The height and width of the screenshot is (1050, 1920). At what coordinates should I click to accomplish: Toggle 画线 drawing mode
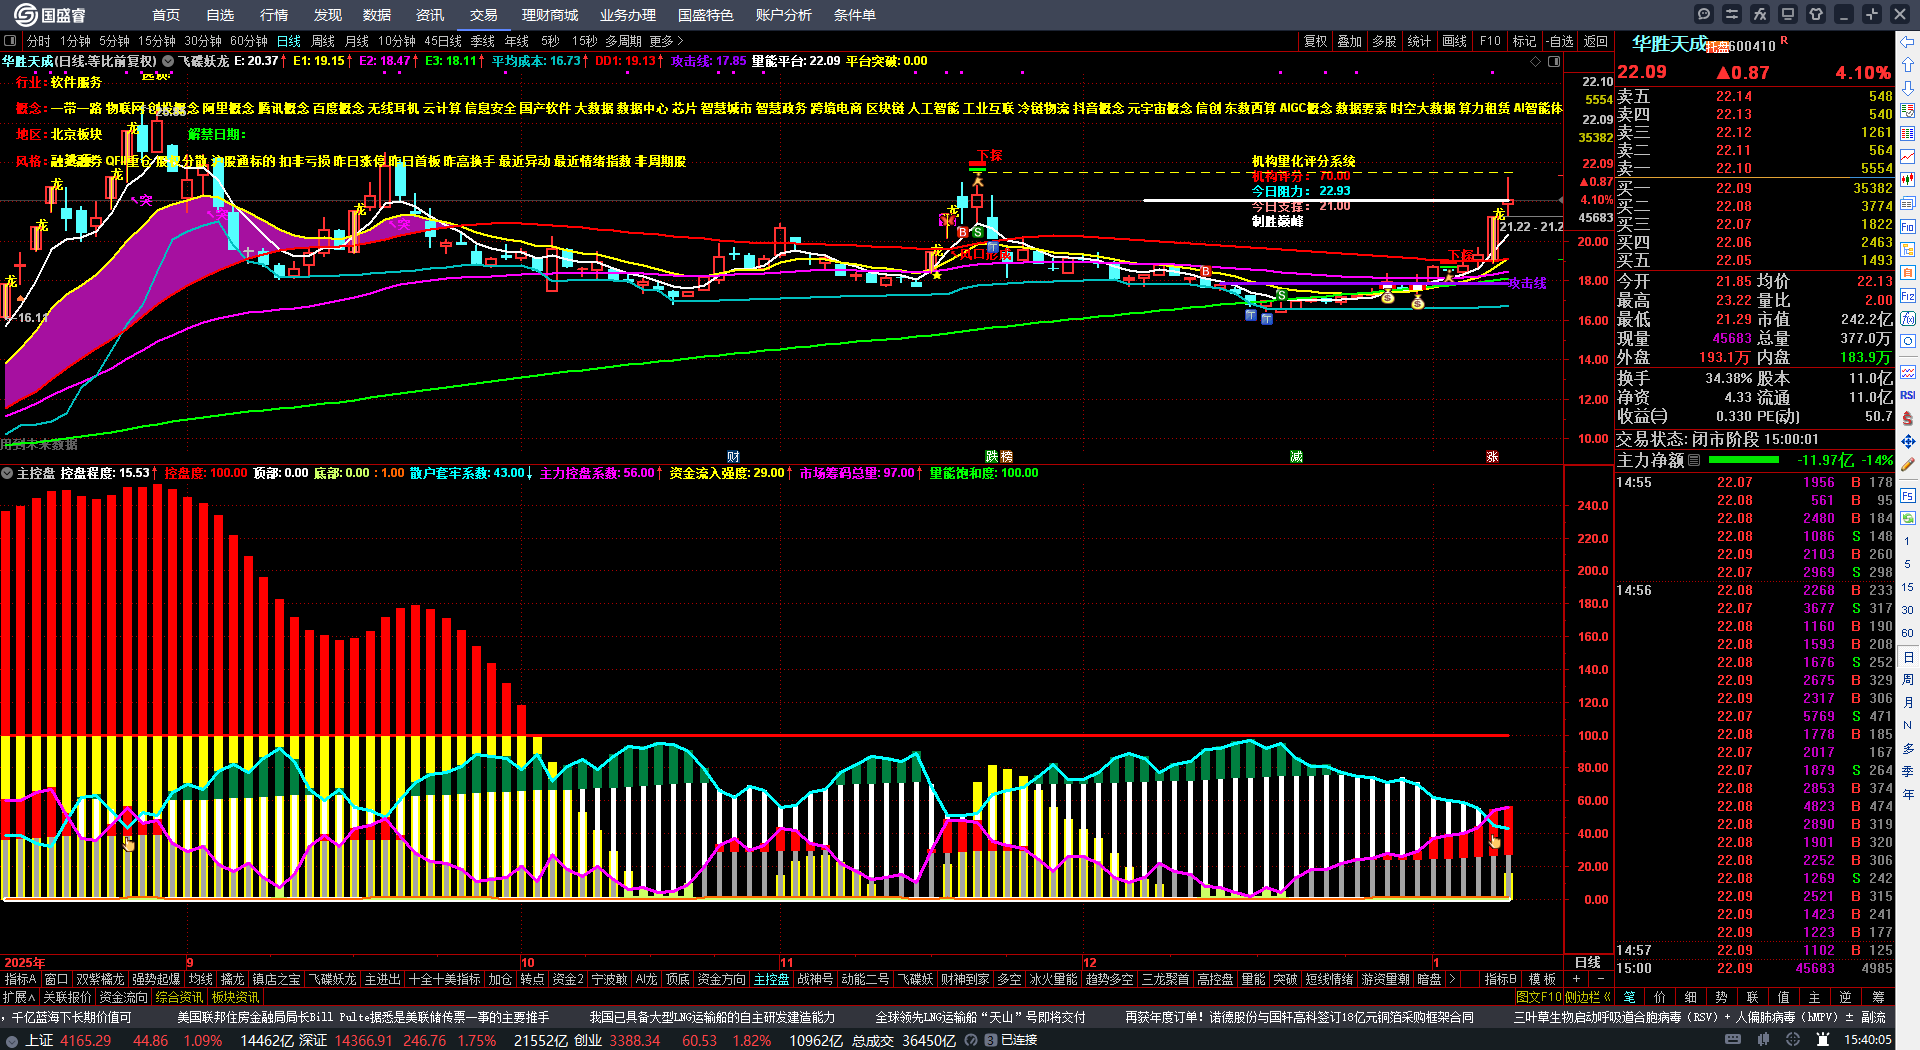[1454, 41]
